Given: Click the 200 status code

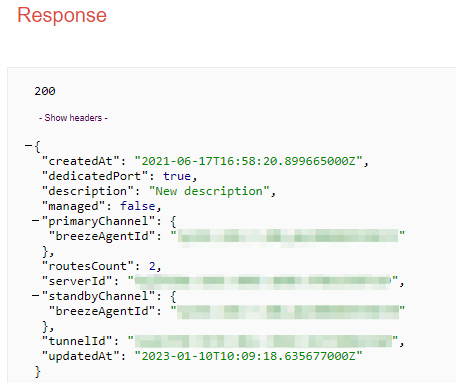Looking at the screenshot, I should [x=45, y=91].
